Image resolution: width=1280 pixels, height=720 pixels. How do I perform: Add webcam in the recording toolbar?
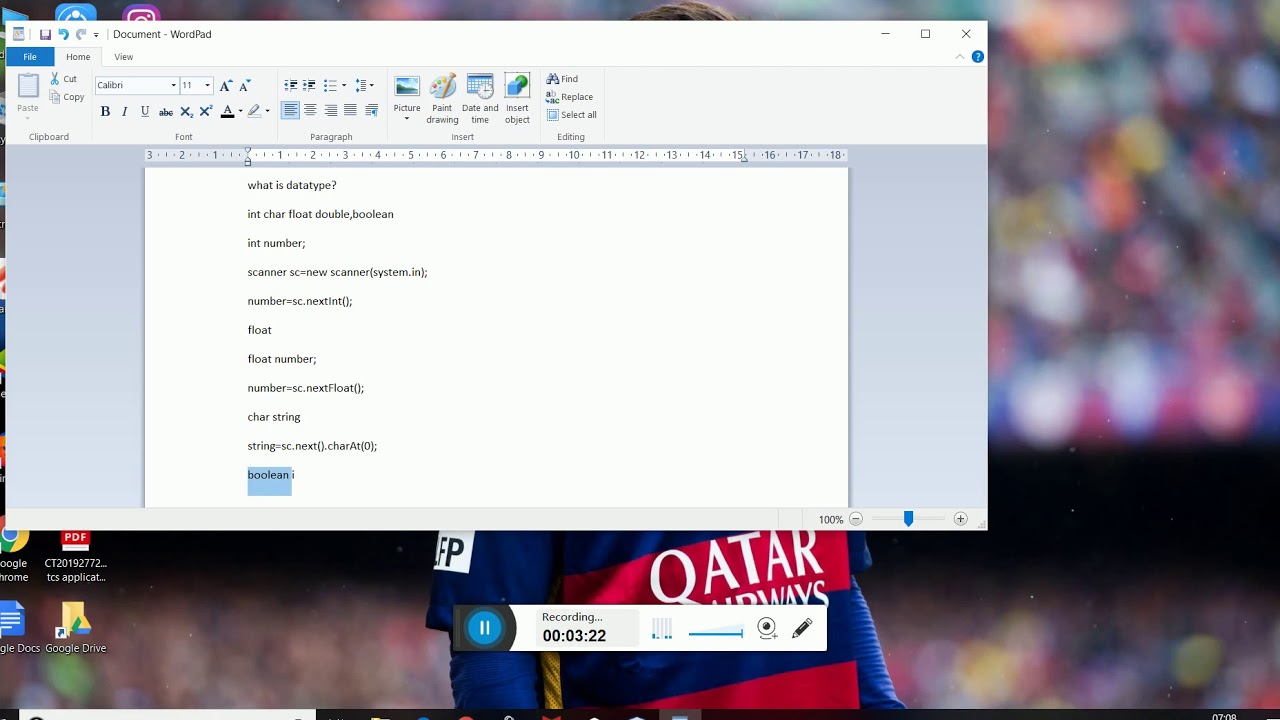pos(767,628)
